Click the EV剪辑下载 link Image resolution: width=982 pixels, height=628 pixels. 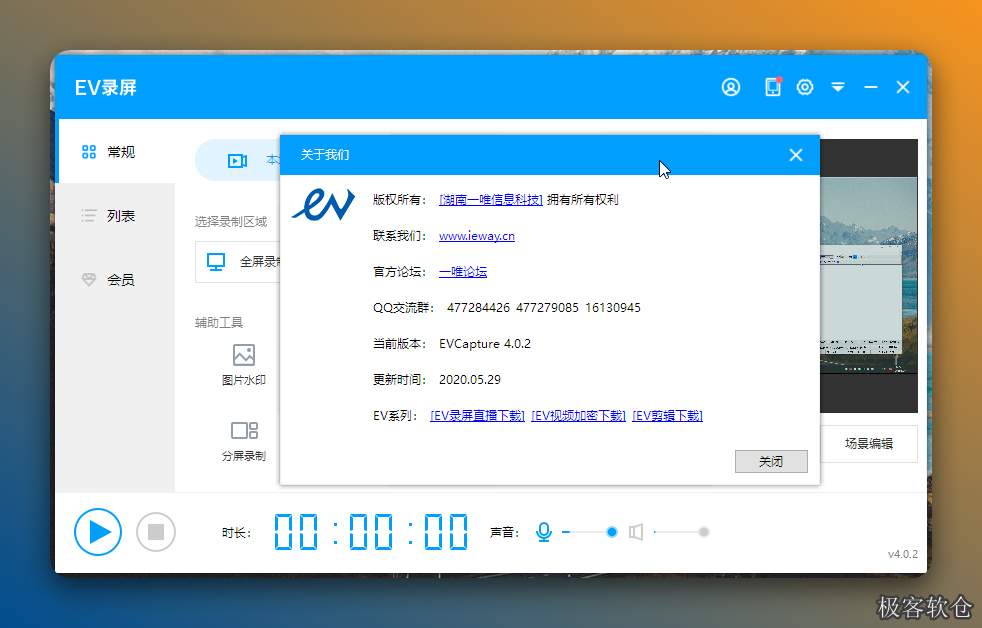[667, 416]
